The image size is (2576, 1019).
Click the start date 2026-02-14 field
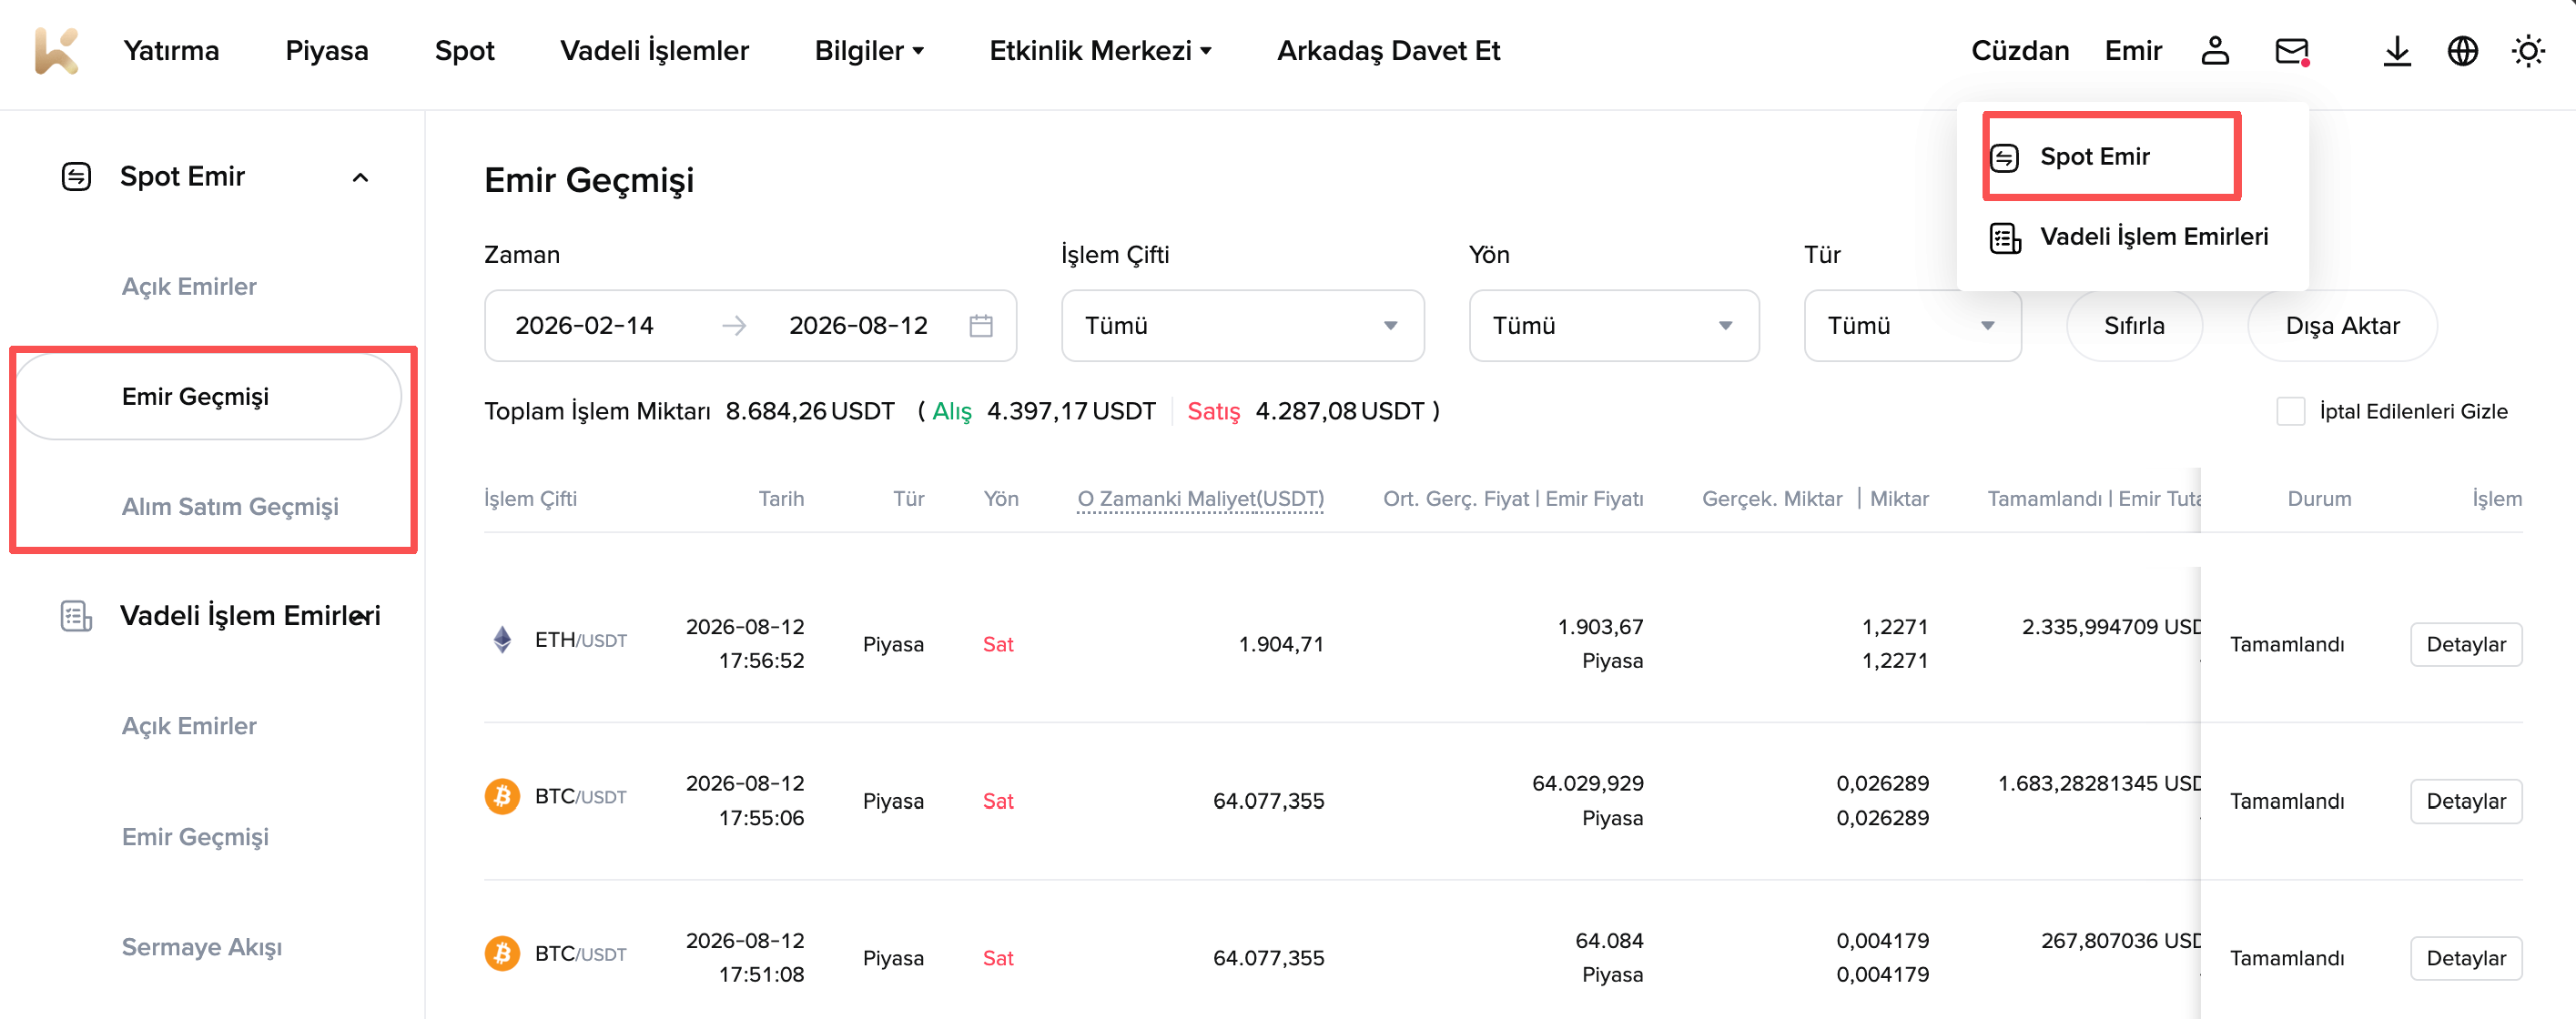(x=584, y=326)
